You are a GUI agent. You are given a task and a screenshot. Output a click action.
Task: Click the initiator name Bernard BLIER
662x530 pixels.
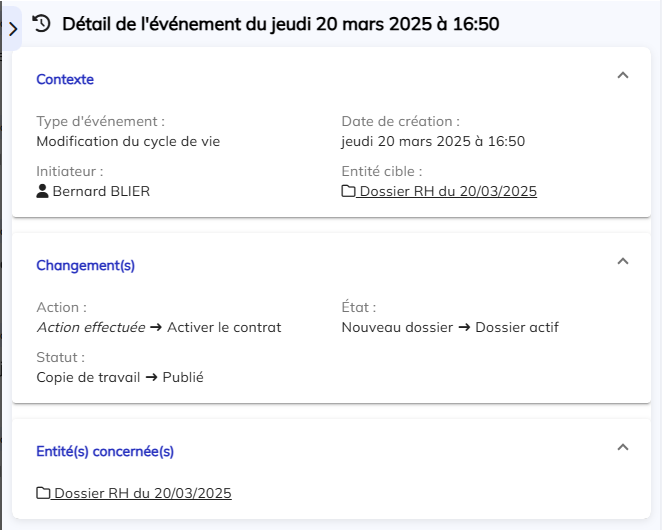pyautogui.click(x=101, y=191)
